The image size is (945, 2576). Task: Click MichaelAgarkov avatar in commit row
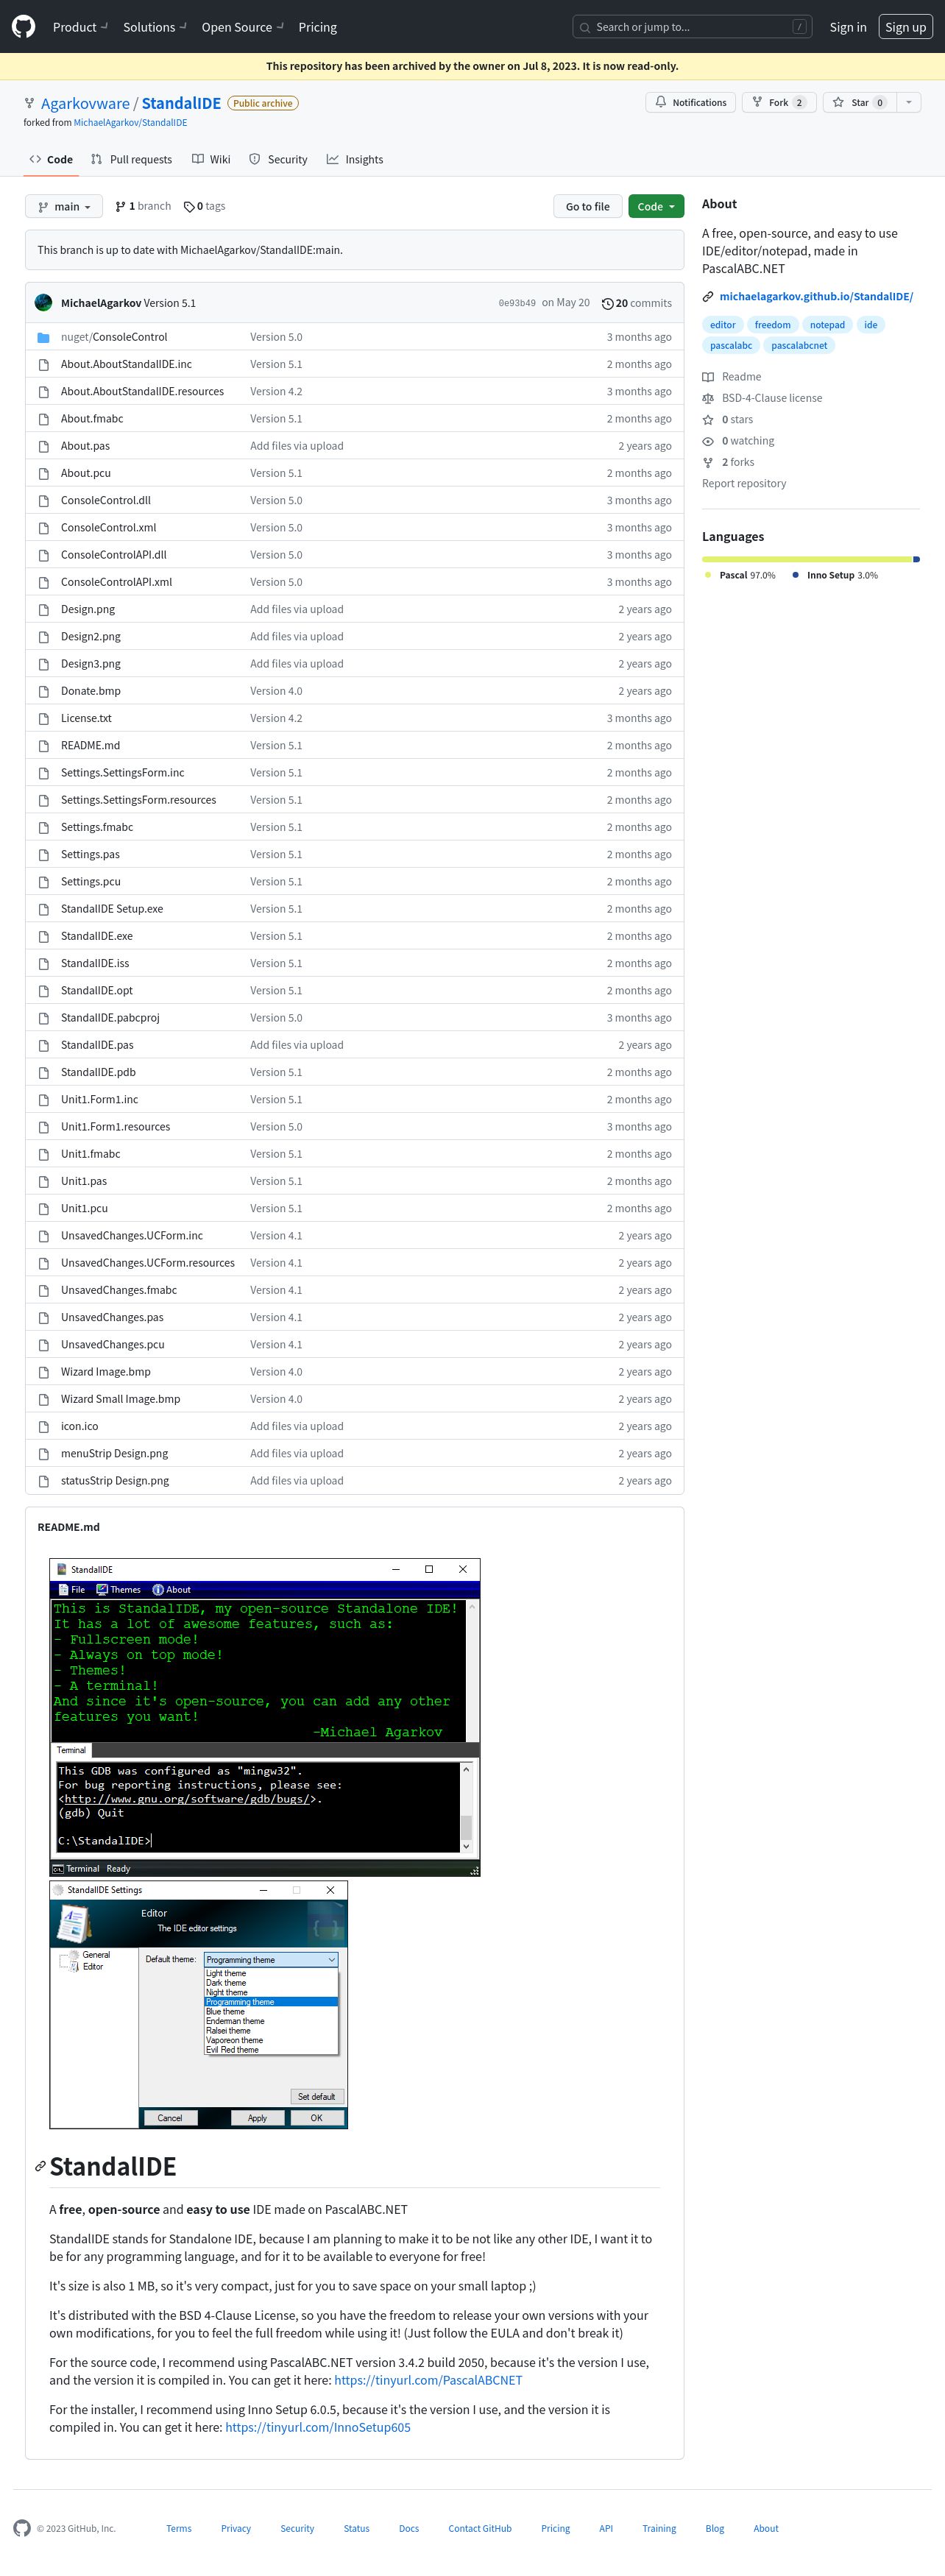pos(43,303)
